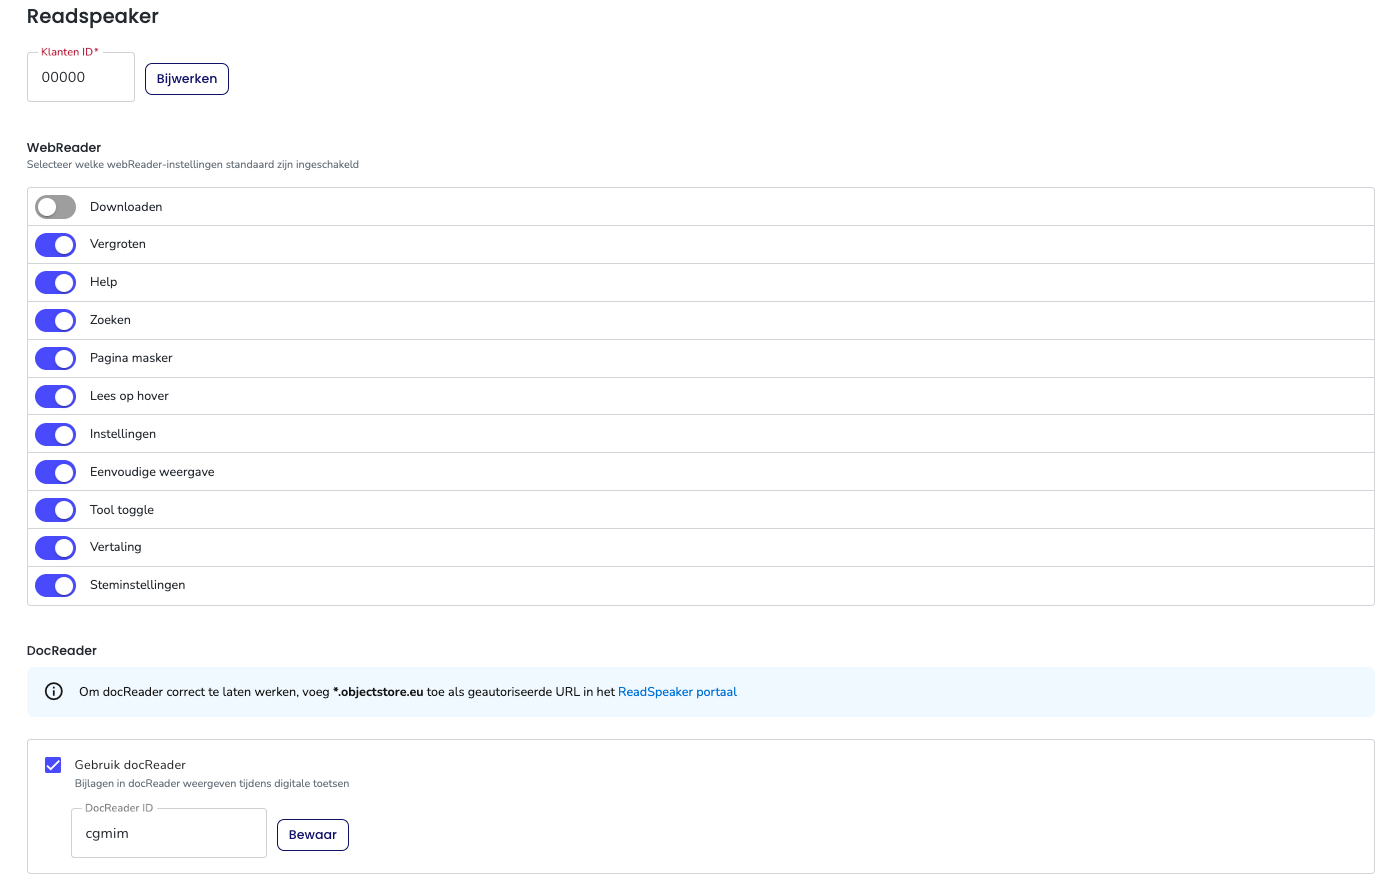
Task: Click the Lees op hover label
Action: [x=129, y=396]
